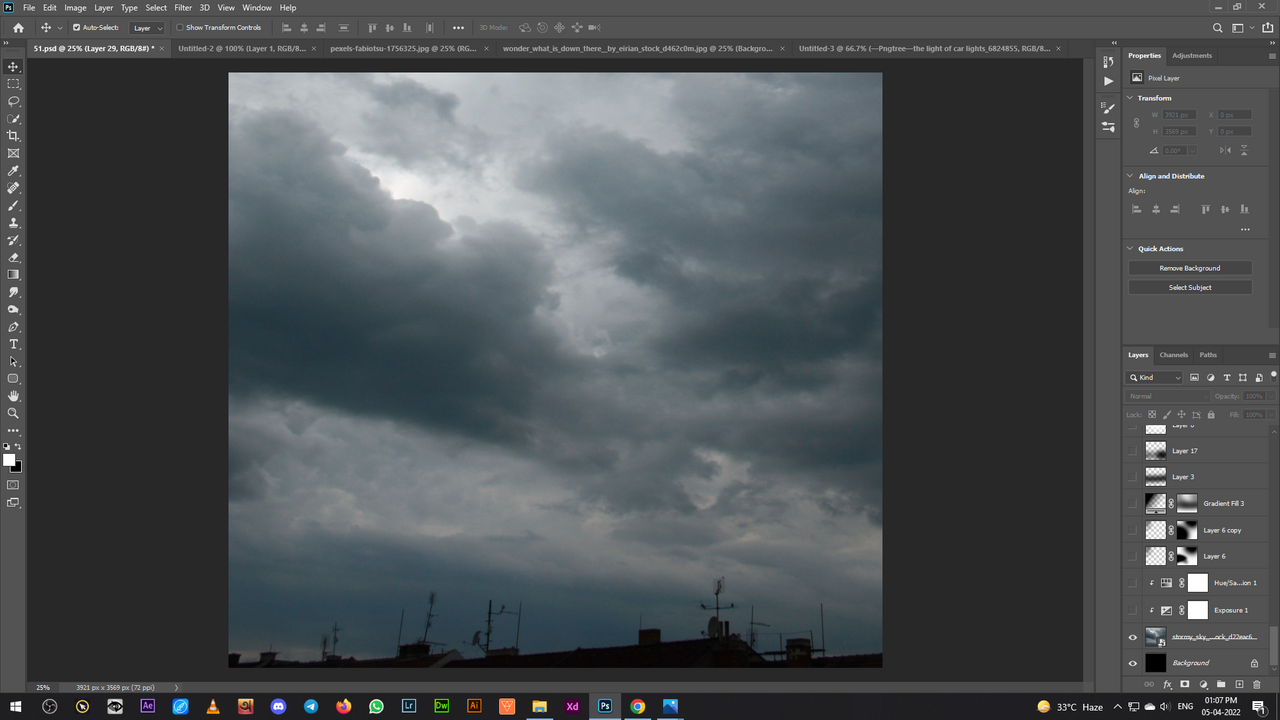Show Layer 6 copy visibility

pos(1133,530)
